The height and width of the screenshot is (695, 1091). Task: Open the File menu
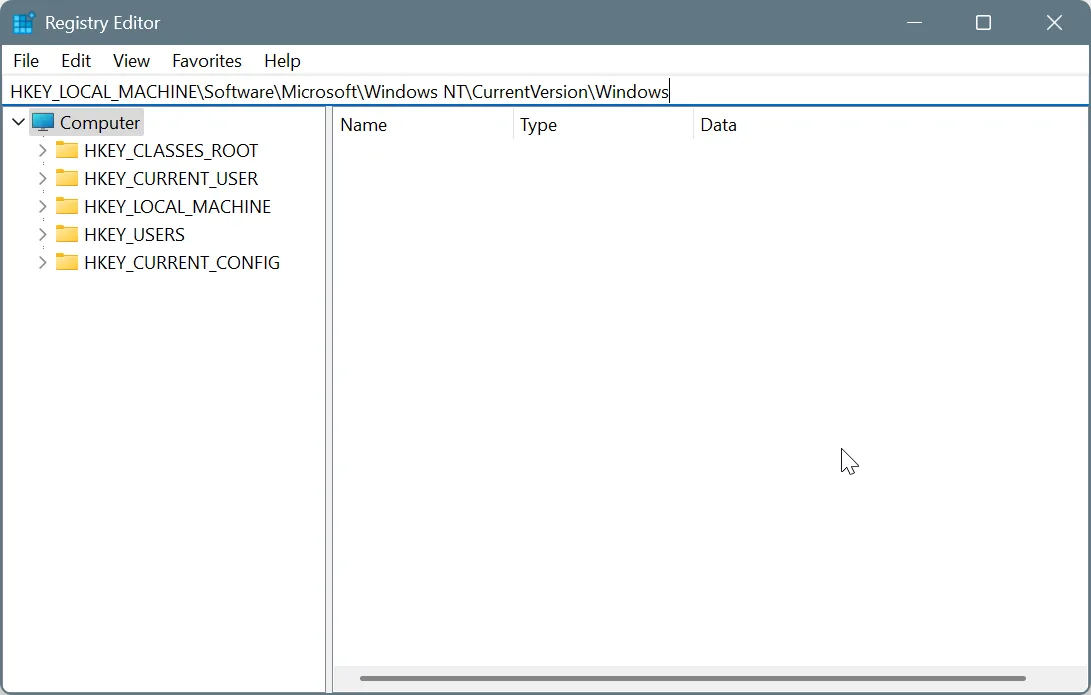click(25, 61)
